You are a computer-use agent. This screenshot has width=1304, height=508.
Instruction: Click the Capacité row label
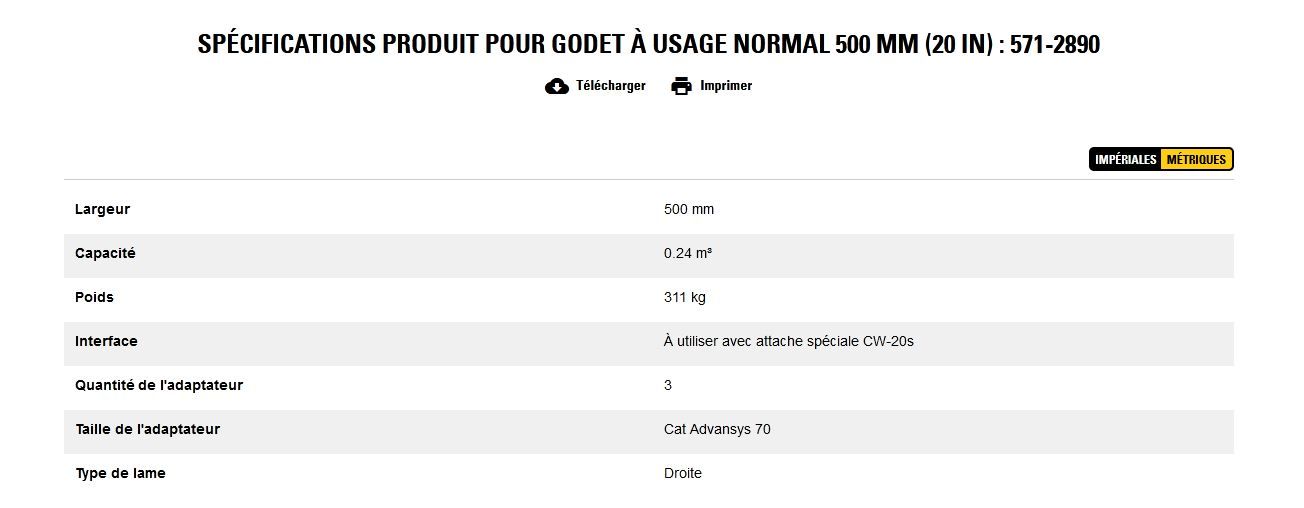tap(105, 254)
